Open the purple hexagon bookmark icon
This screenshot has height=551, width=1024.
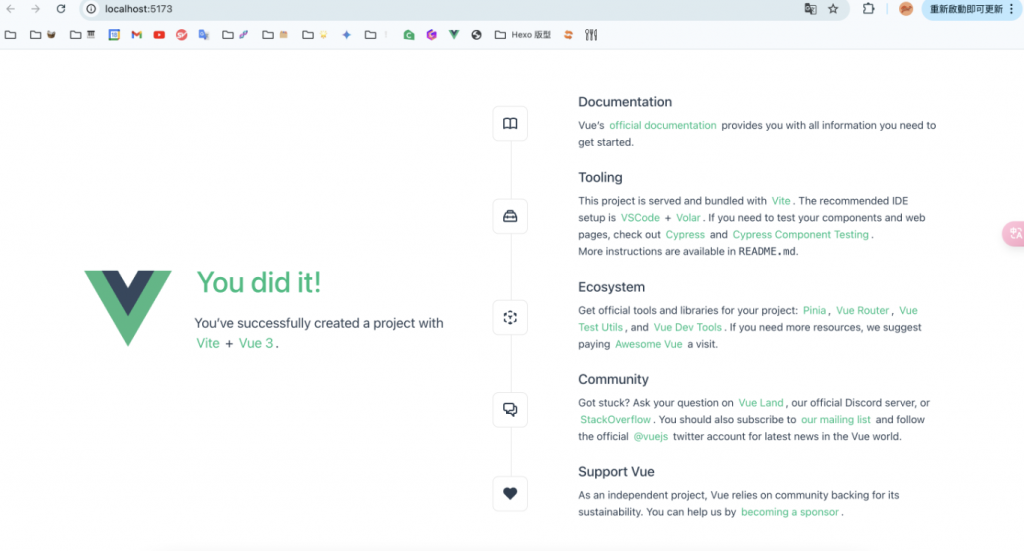point(432,35)
